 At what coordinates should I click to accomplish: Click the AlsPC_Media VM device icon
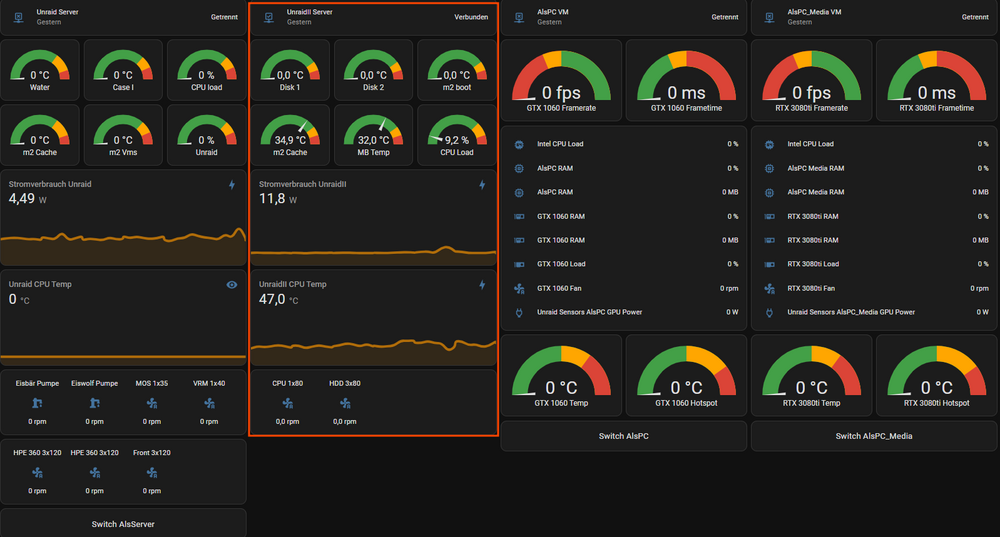tap(770, 17)
